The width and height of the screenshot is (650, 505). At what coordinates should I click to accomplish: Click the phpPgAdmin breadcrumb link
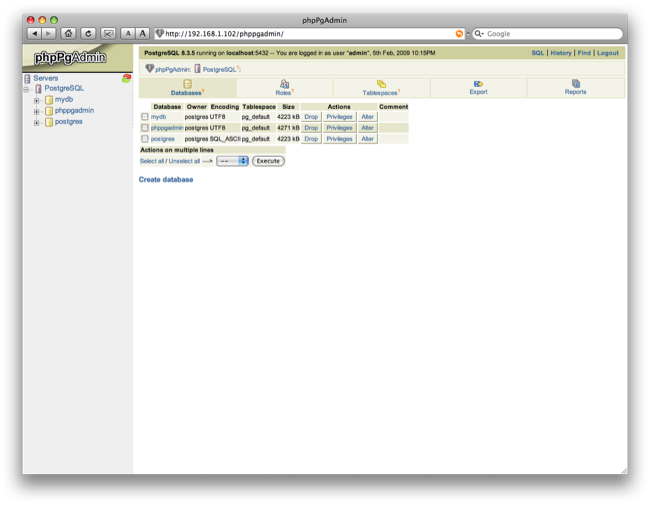(172, 70)
